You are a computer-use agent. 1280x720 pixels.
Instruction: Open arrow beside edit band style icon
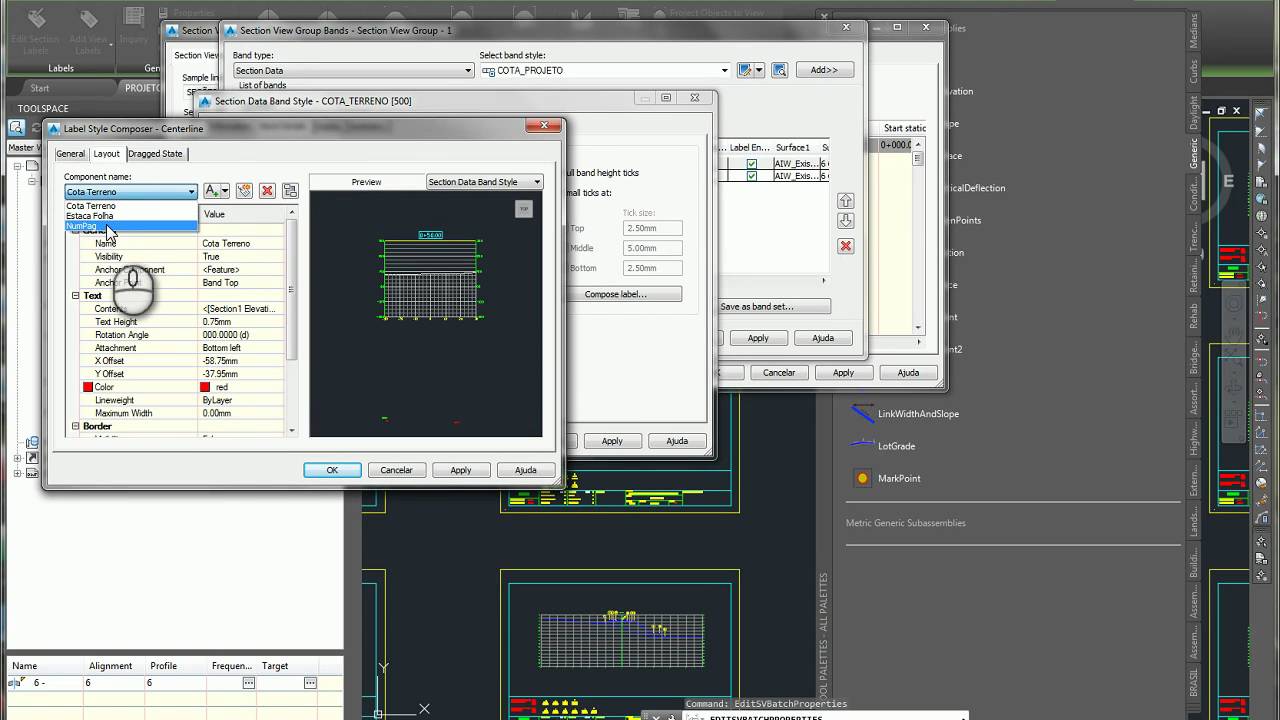click(760, 70)
